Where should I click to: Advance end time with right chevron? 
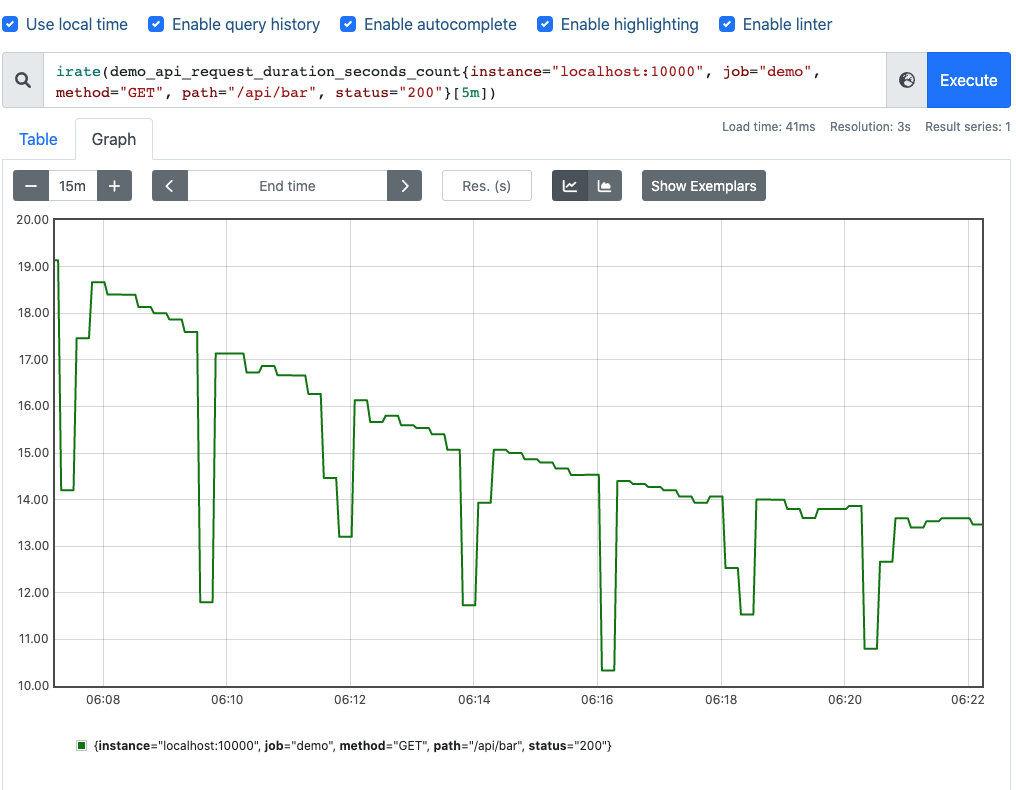(404, 186)
